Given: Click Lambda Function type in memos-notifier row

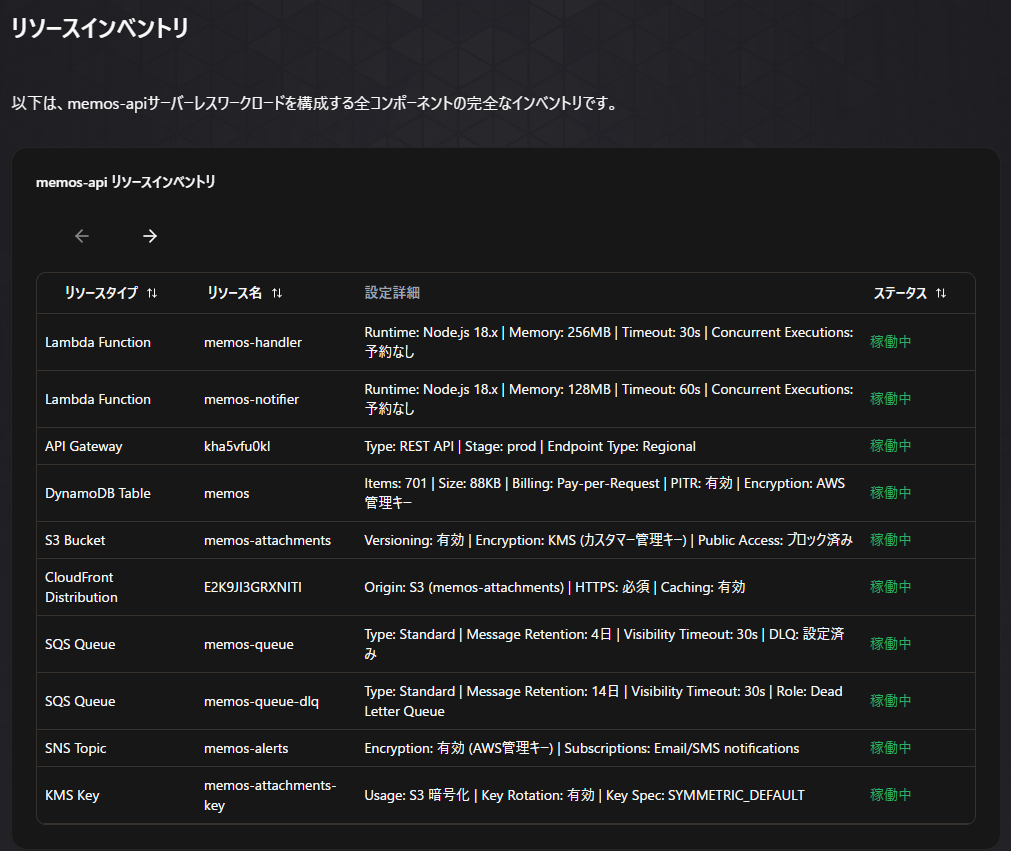Looking at the screenshot, I should pyautogui.click(x=98, y=399).
